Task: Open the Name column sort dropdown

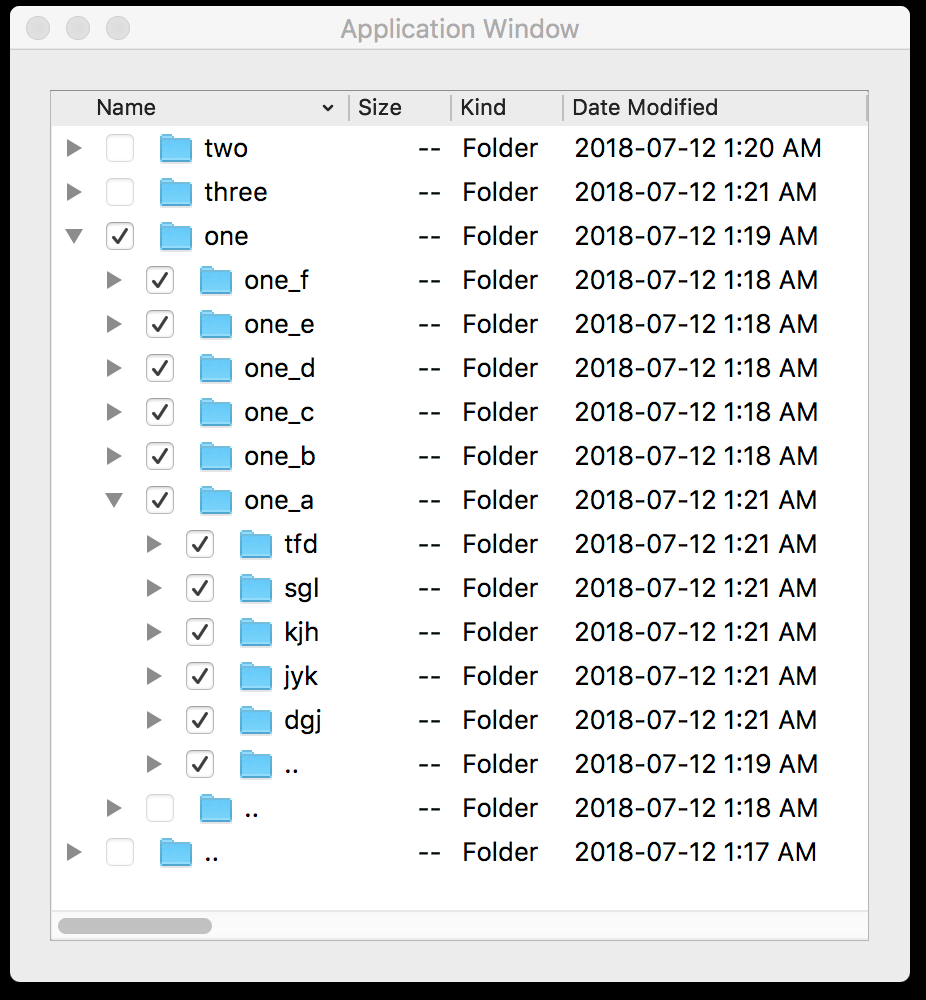Action: coord(330,107)
